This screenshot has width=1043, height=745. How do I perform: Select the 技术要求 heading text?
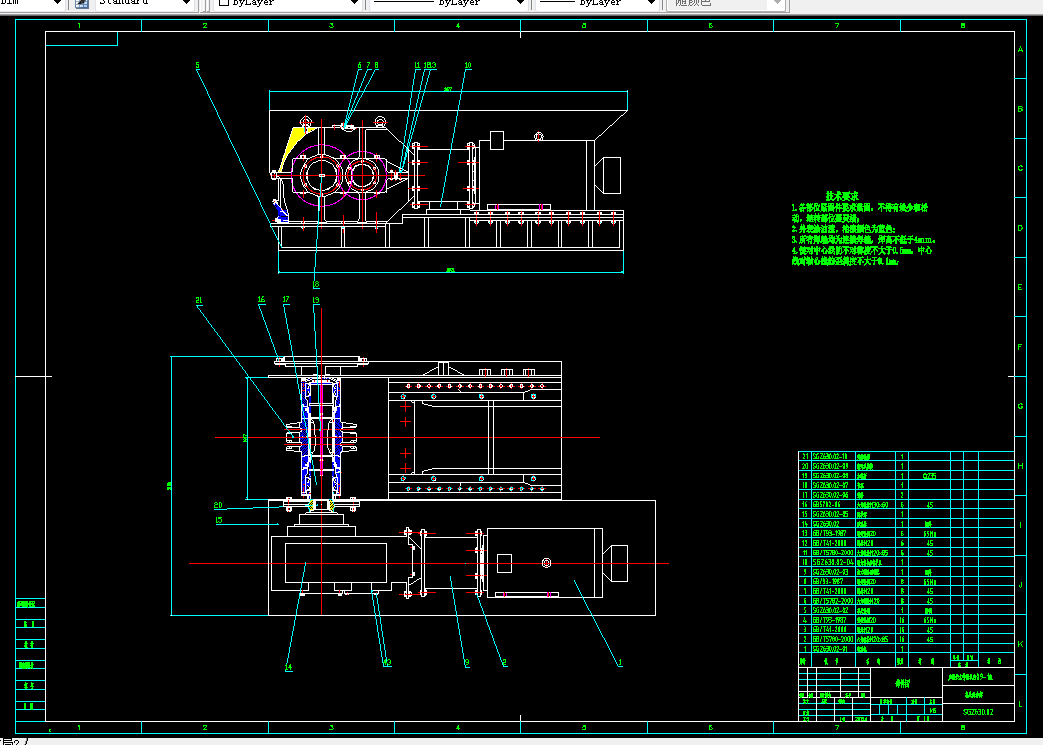(841, 196)
